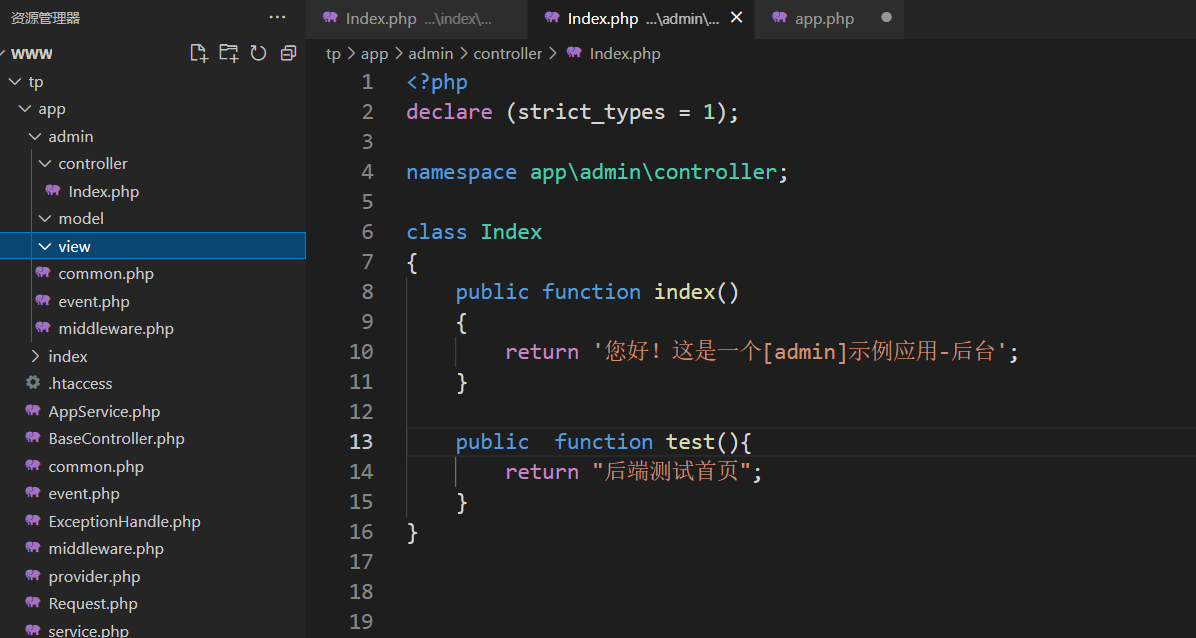Click the gear icon beside .htaccess

pyautogui.click(x=33, y=383)
